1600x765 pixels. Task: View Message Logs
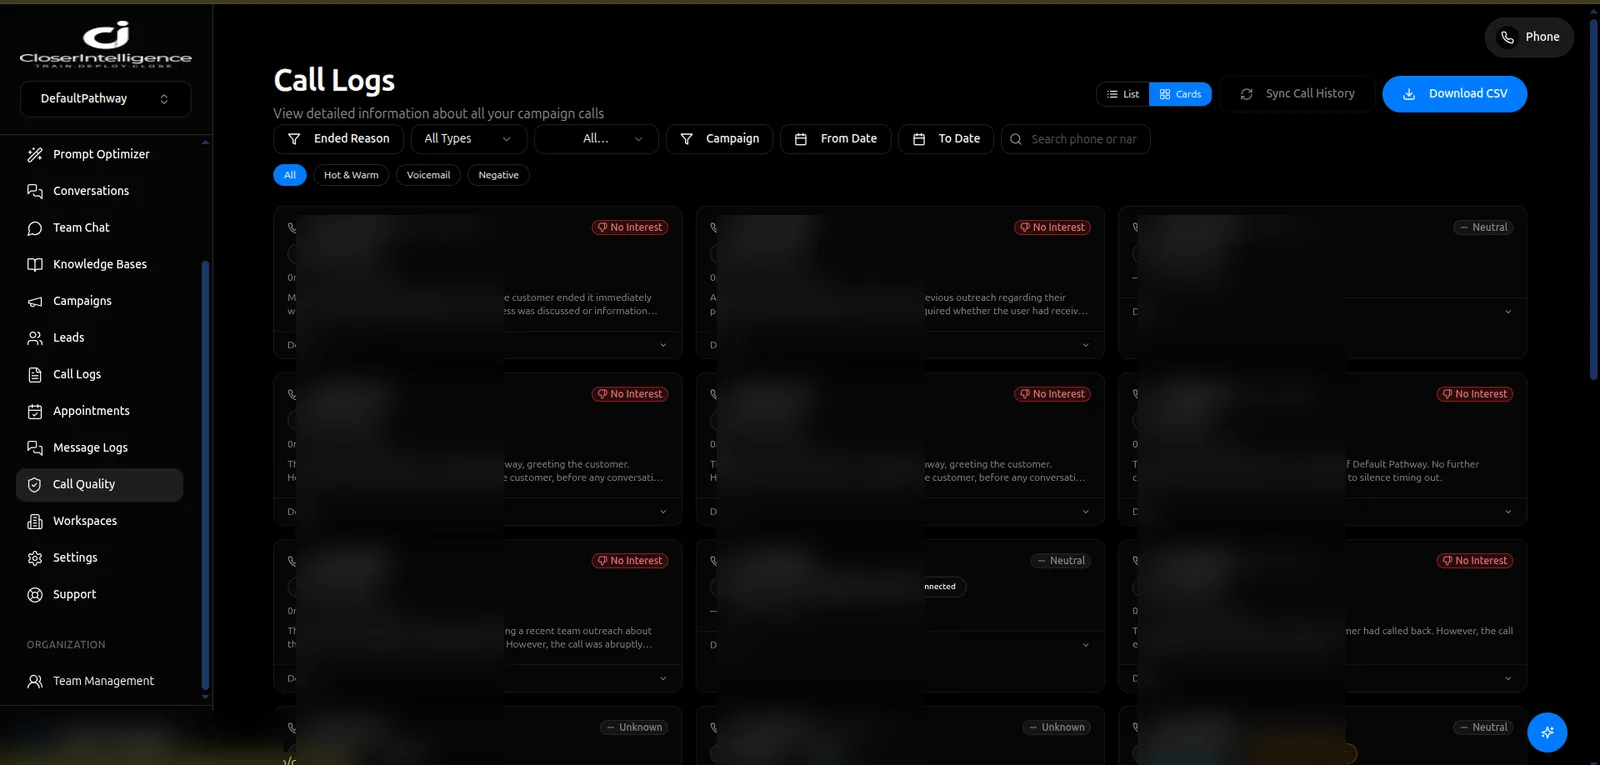click(x=100, y=448)
